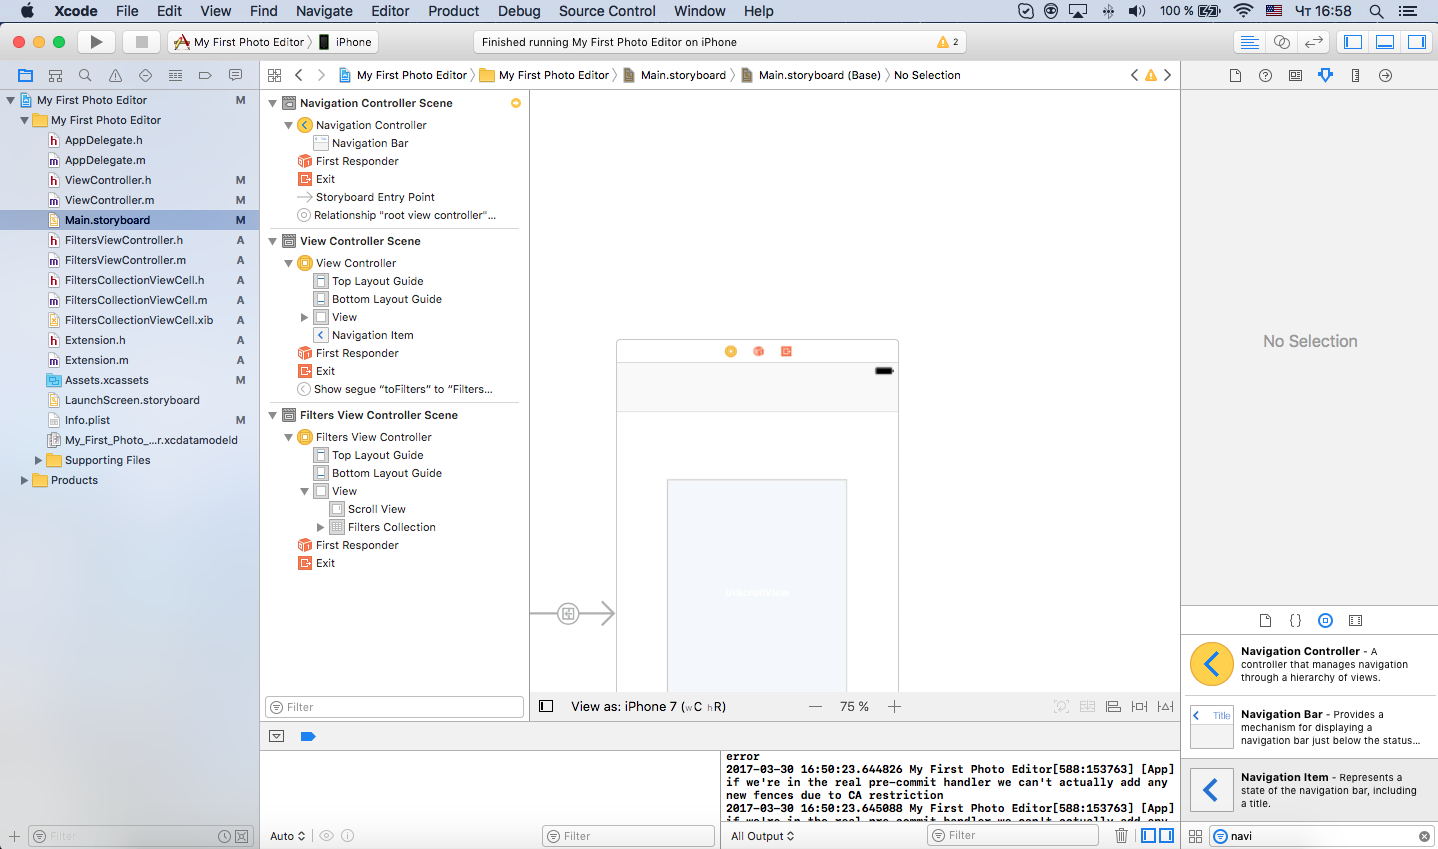Open the Debug menu
Image resolution: width=1438 pixels, height=849 pixels.
click(x=519, y=11)
